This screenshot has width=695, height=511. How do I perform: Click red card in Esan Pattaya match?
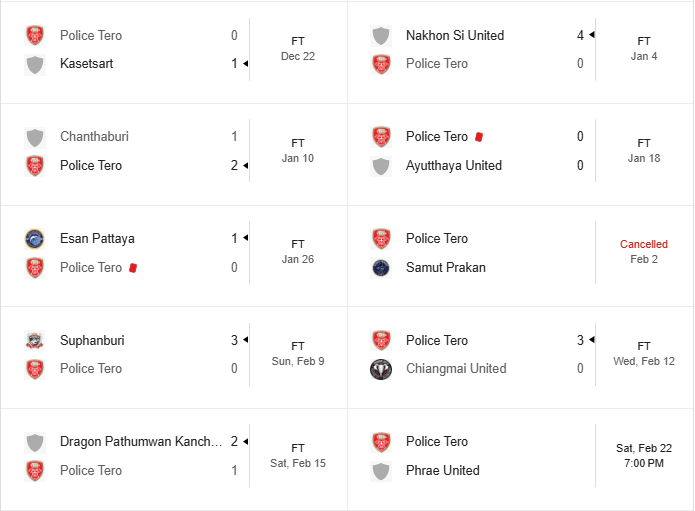[x=133, y=268]
